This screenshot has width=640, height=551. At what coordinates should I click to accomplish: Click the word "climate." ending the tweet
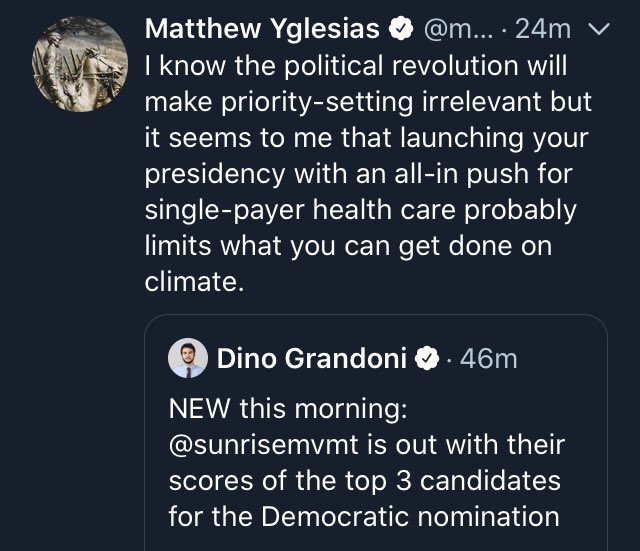(x=194, y=282)
